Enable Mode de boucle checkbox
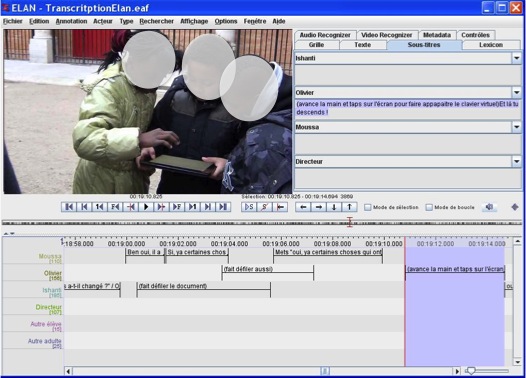This screenshot has height=378, width=526. click(429, 207)
